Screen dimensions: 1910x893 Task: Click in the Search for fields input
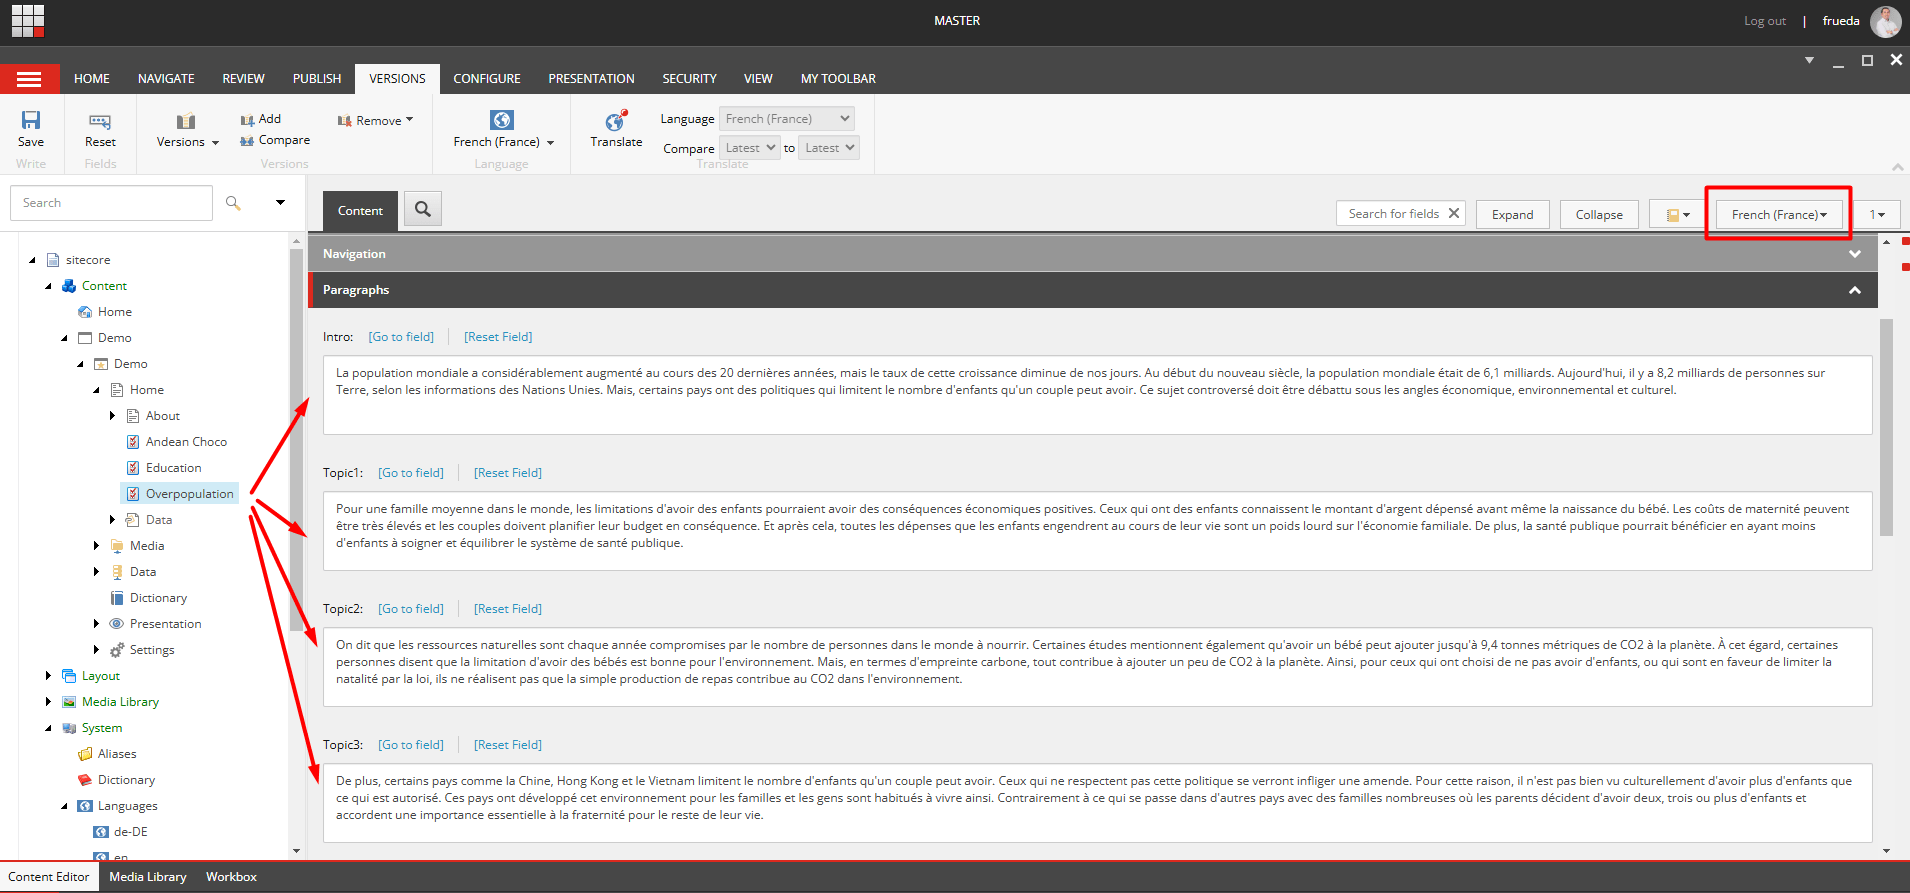click(x=1392, y=214)
